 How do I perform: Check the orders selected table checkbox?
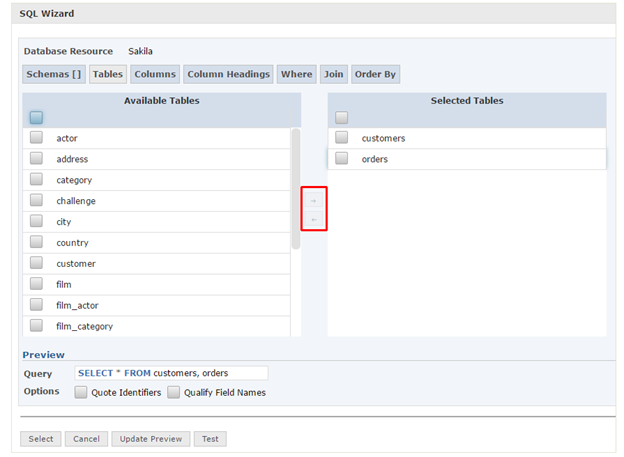click(341, 158)
